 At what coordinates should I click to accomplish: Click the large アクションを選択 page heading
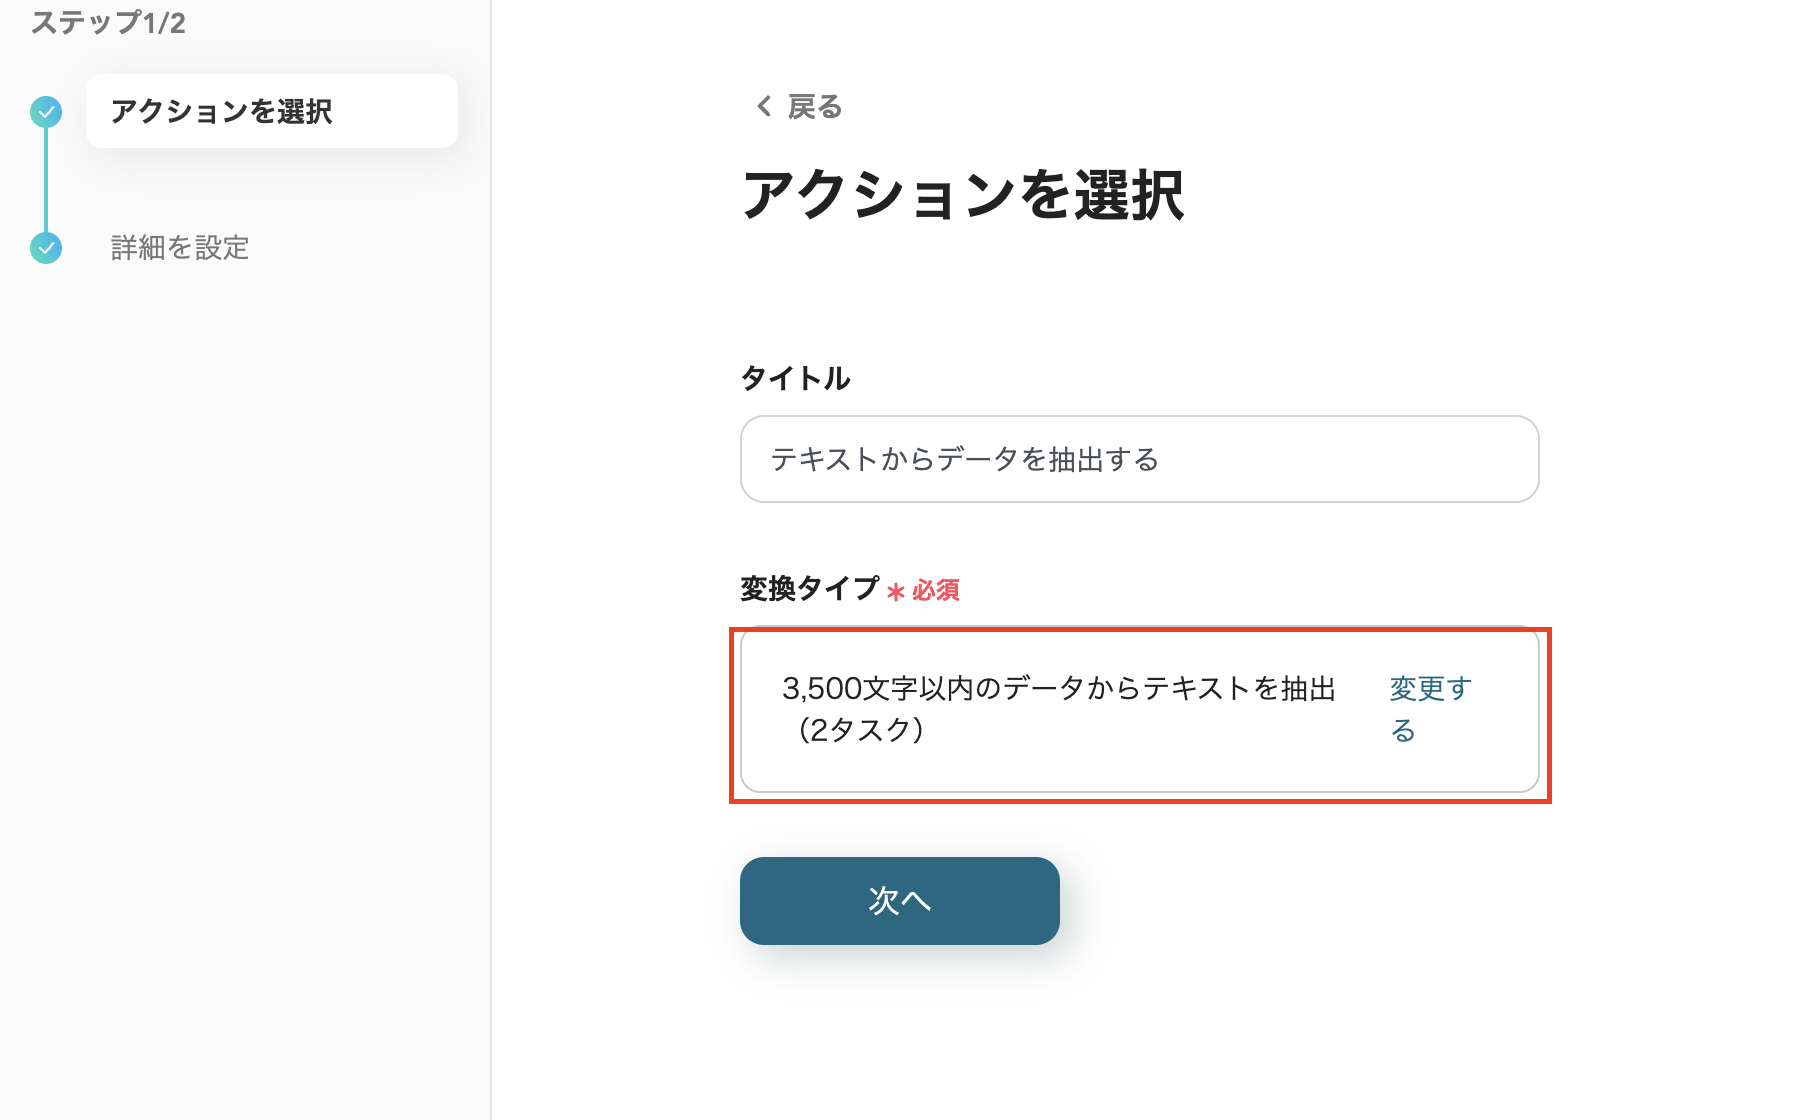(x=963, y=194)
